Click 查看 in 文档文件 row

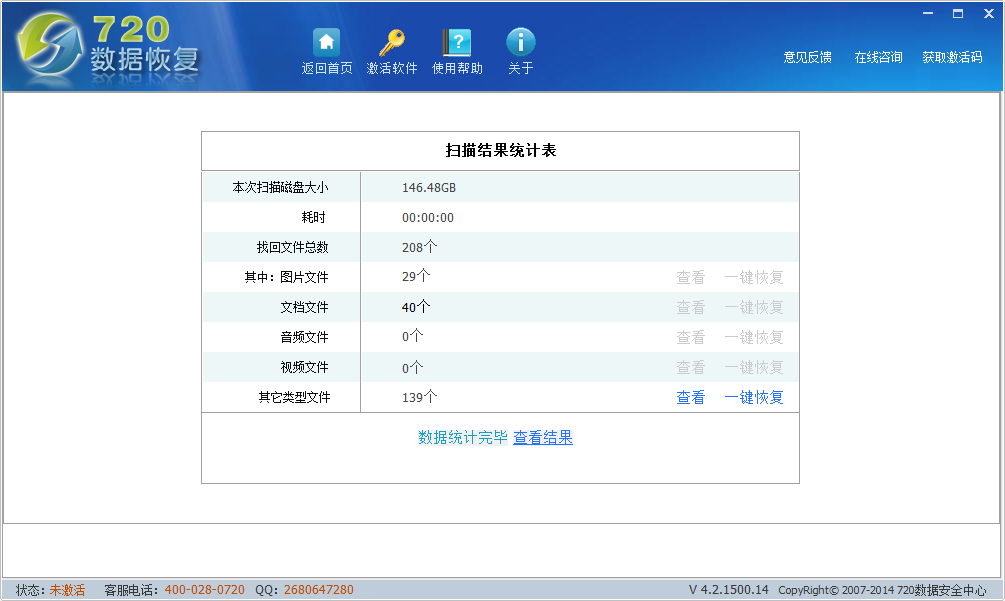pos(690,308)
